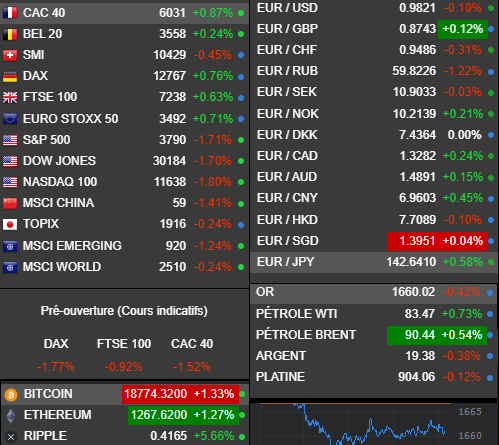Screen dimensions: 499x445
Task: Open the RIPPLE crypto quote
Action: 125,436
